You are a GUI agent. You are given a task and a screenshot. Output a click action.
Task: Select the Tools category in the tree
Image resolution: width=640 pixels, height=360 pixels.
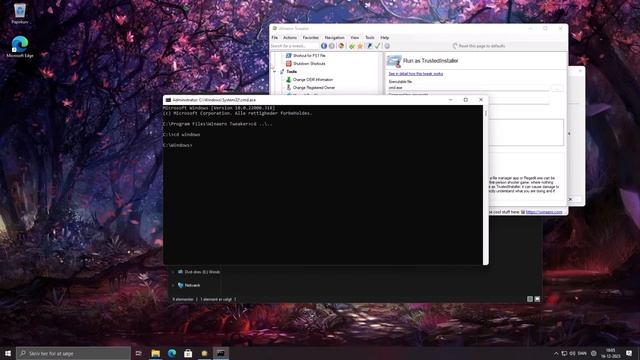pos(291,71)
